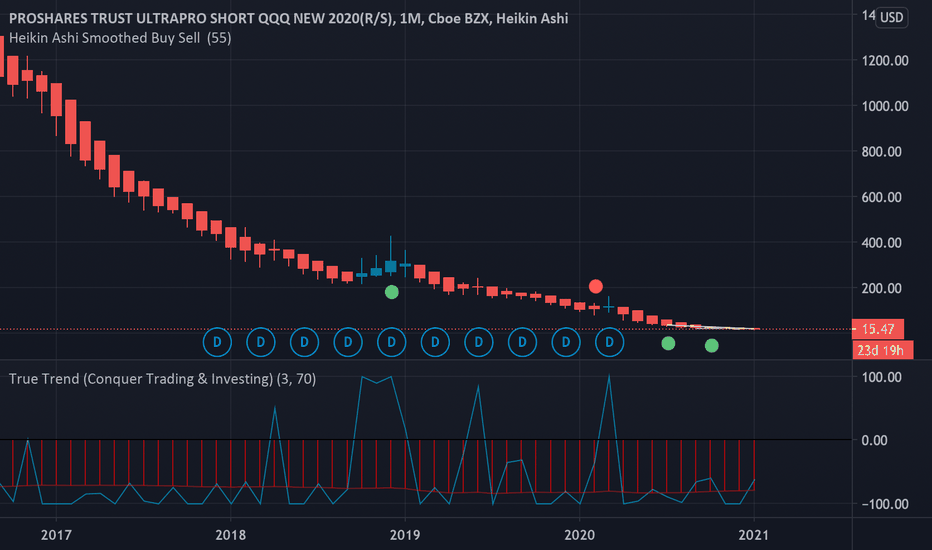Click the 1200.00 price scale label
This screenshot has width=932, height=550.
[x=885, y=61]
